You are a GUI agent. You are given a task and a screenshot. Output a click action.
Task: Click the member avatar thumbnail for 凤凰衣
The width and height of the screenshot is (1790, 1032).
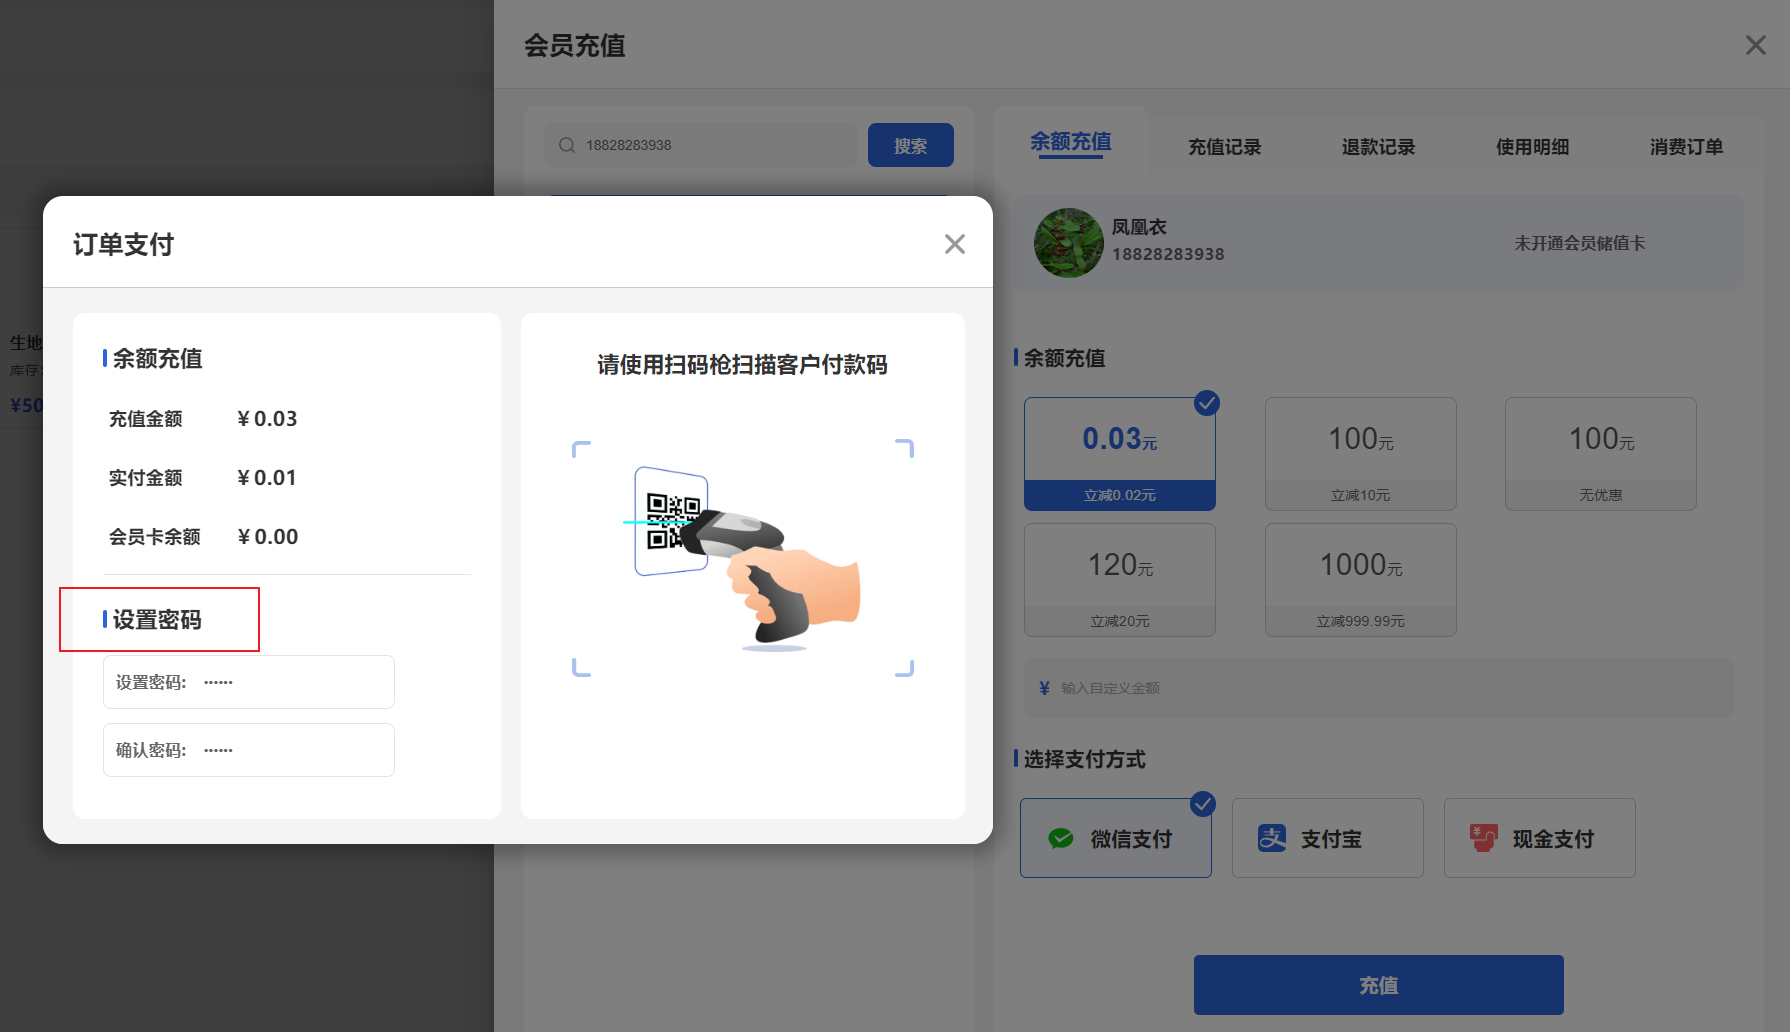1068,242
